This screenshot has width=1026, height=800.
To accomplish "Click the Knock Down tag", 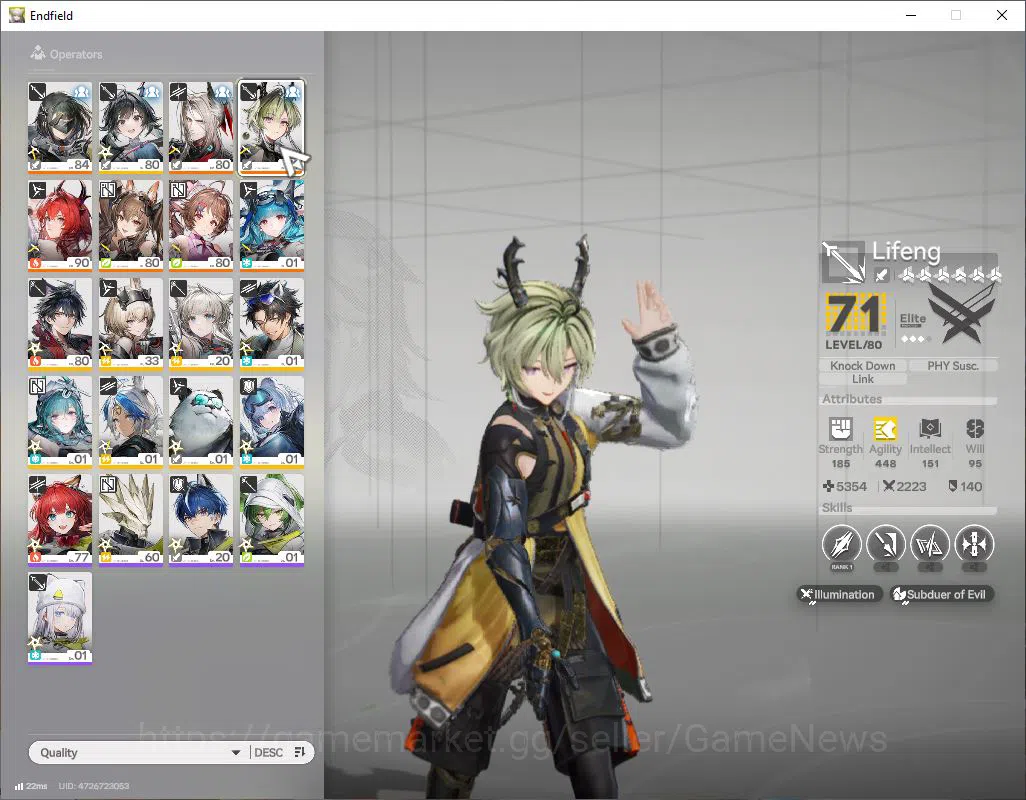I will [862, 366].
